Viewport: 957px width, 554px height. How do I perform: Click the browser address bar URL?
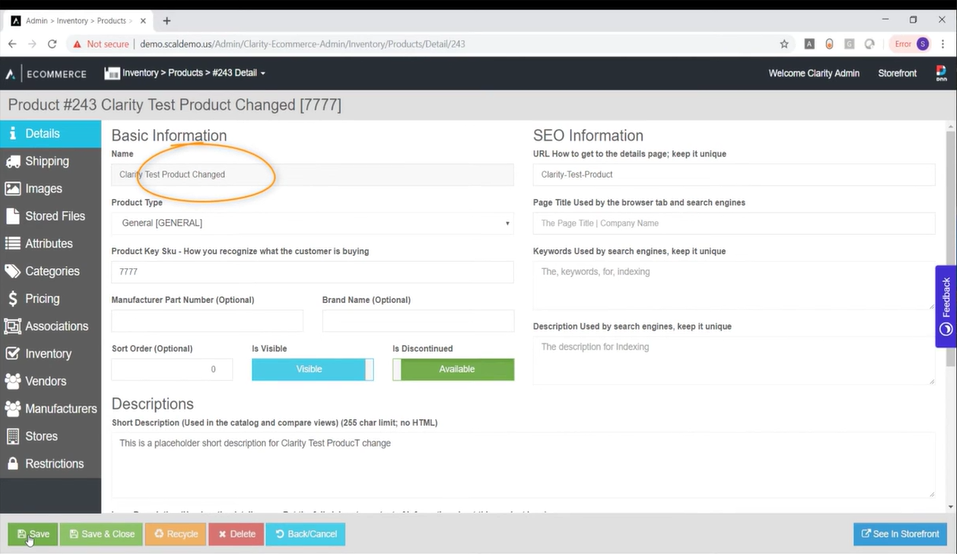[x=302, y=44]
